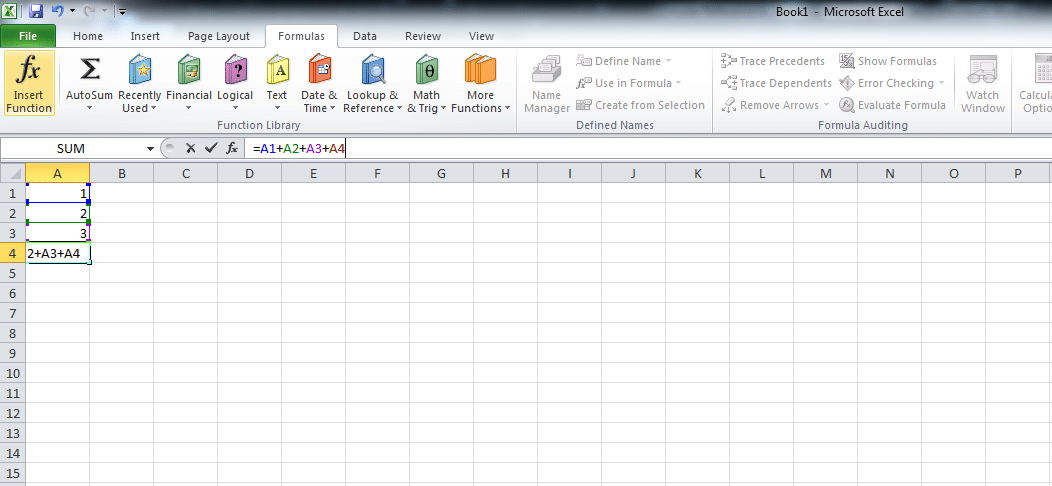
Task: Expand the Error Checking dropdown arrow
Action: pos(941,83)
